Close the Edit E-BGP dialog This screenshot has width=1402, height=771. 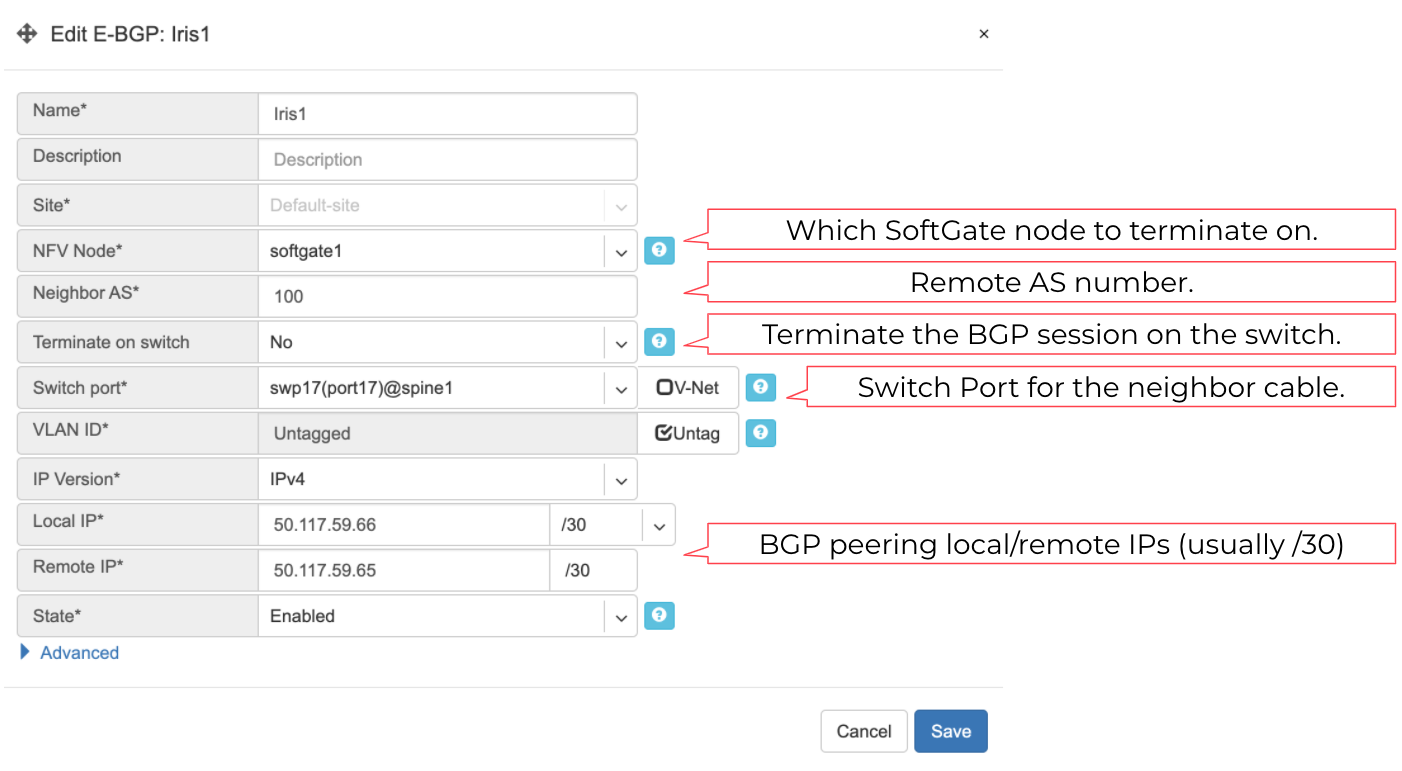(984, 34)
